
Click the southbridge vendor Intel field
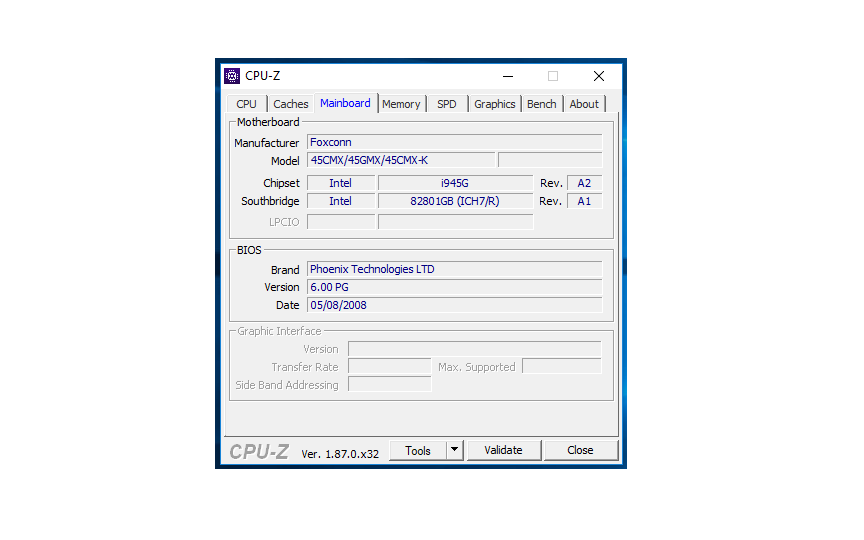[x=341, y=201]
